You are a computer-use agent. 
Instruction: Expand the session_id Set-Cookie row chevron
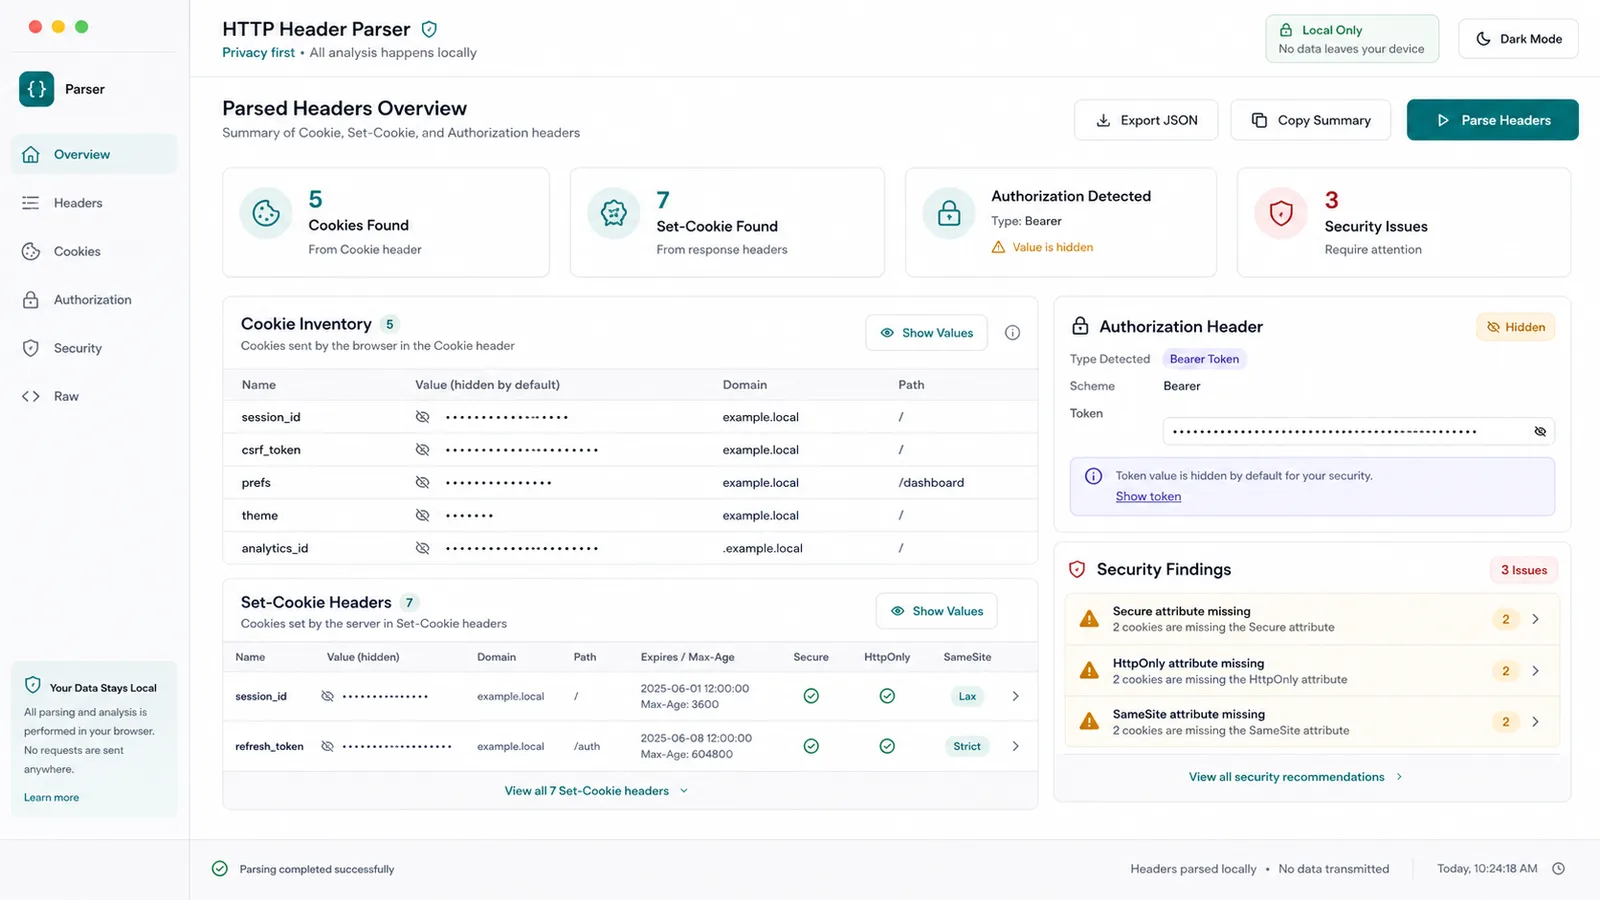pyautogui.click(x=1015, y=696)
